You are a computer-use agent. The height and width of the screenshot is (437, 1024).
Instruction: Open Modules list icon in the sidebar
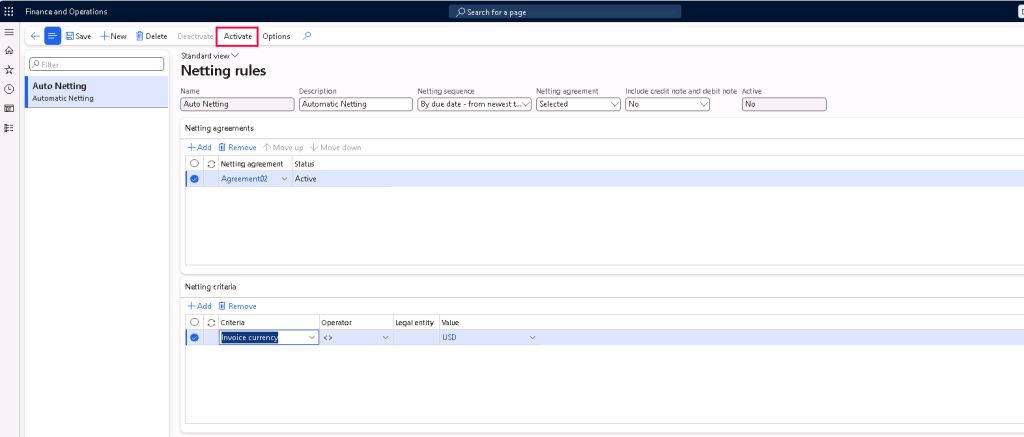[9, 128]
